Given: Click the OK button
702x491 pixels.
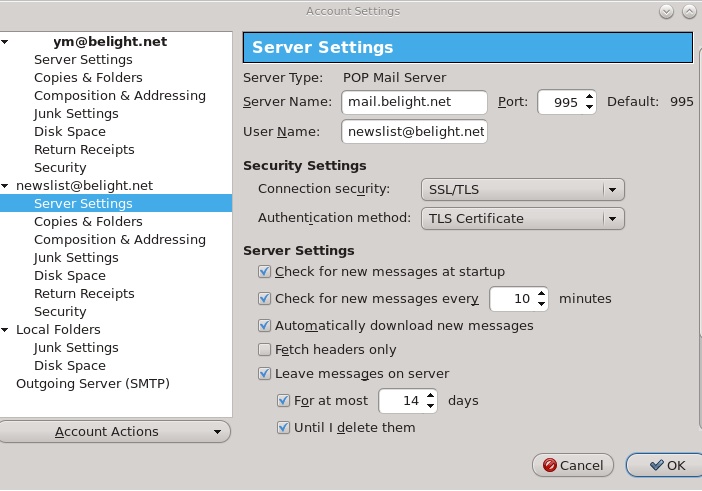Looking at the screenshot, I should (666, 465).
